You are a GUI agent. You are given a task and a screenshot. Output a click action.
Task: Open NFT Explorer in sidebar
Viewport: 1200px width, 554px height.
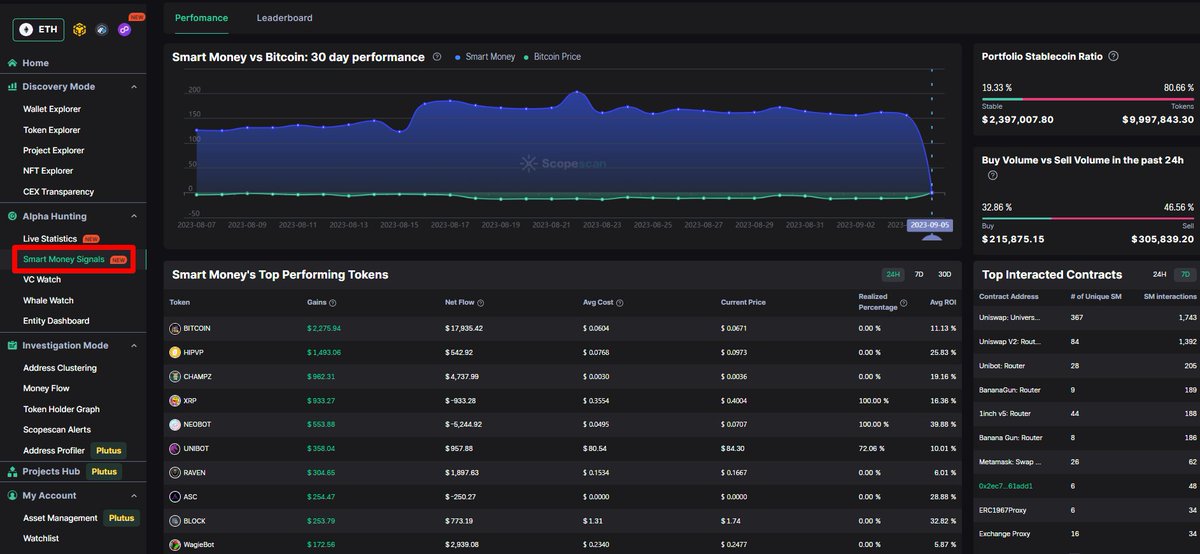click(x=48, y=171)
